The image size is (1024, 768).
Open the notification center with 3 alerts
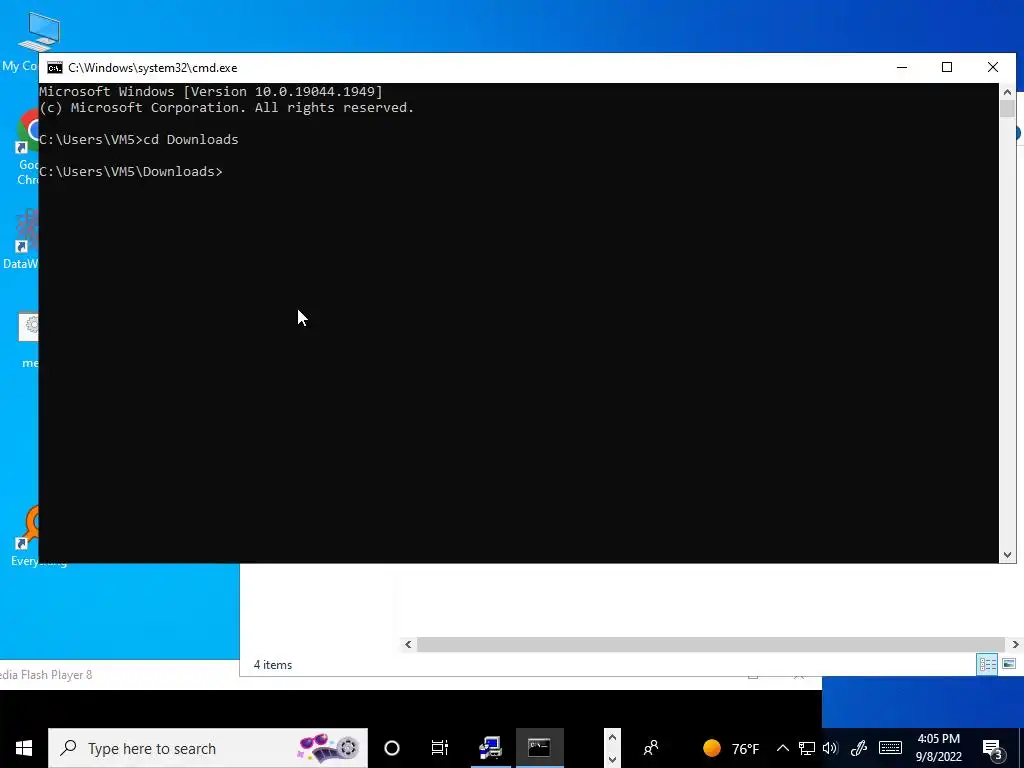(993, 749)
